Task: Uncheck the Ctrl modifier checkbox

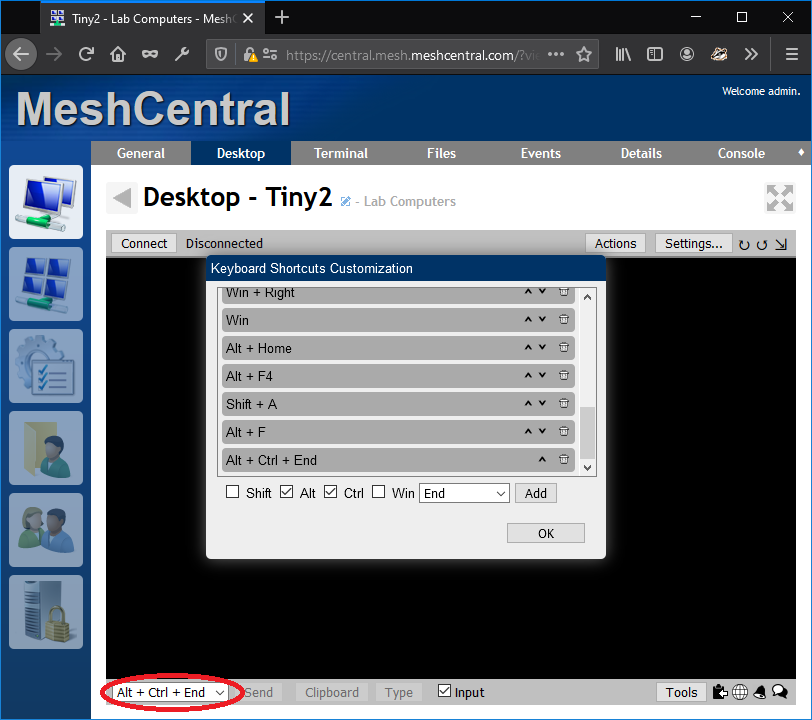Action: pyautogui.click(x=330, y=492)
